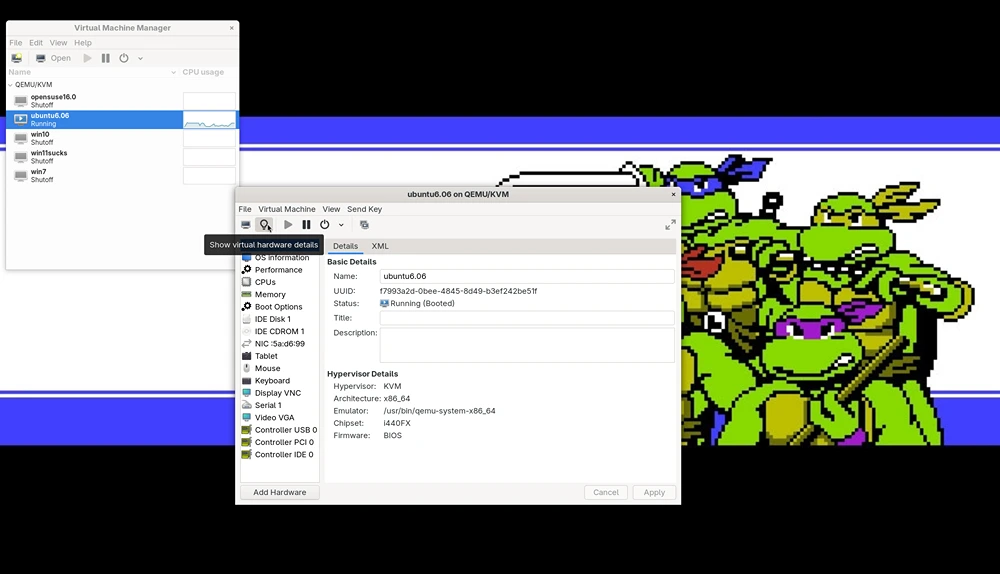1000x574 pixels.
Task: Click the power shutdown icon in ubuntu6.06 toolbar
Action: click(x=325, y=224)
